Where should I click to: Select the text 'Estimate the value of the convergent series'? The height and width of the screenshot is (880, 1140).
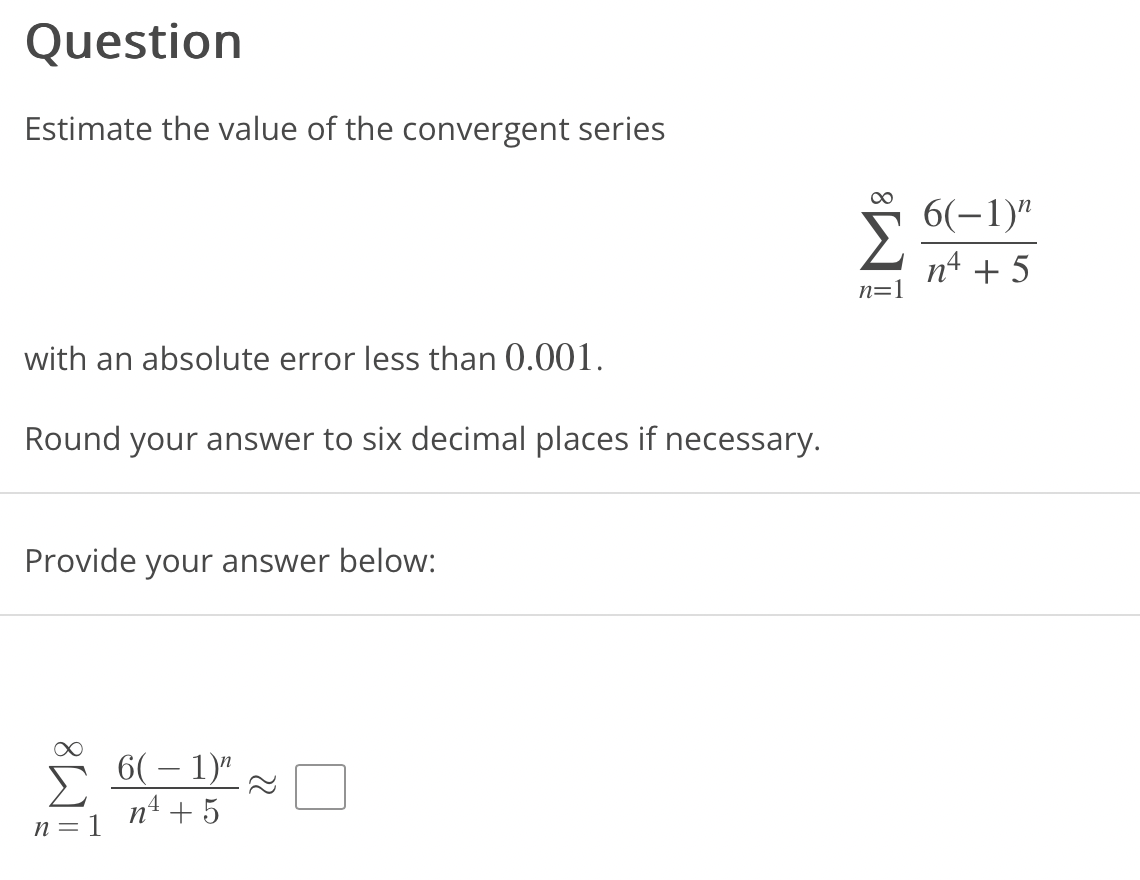[x=345, y=129]
